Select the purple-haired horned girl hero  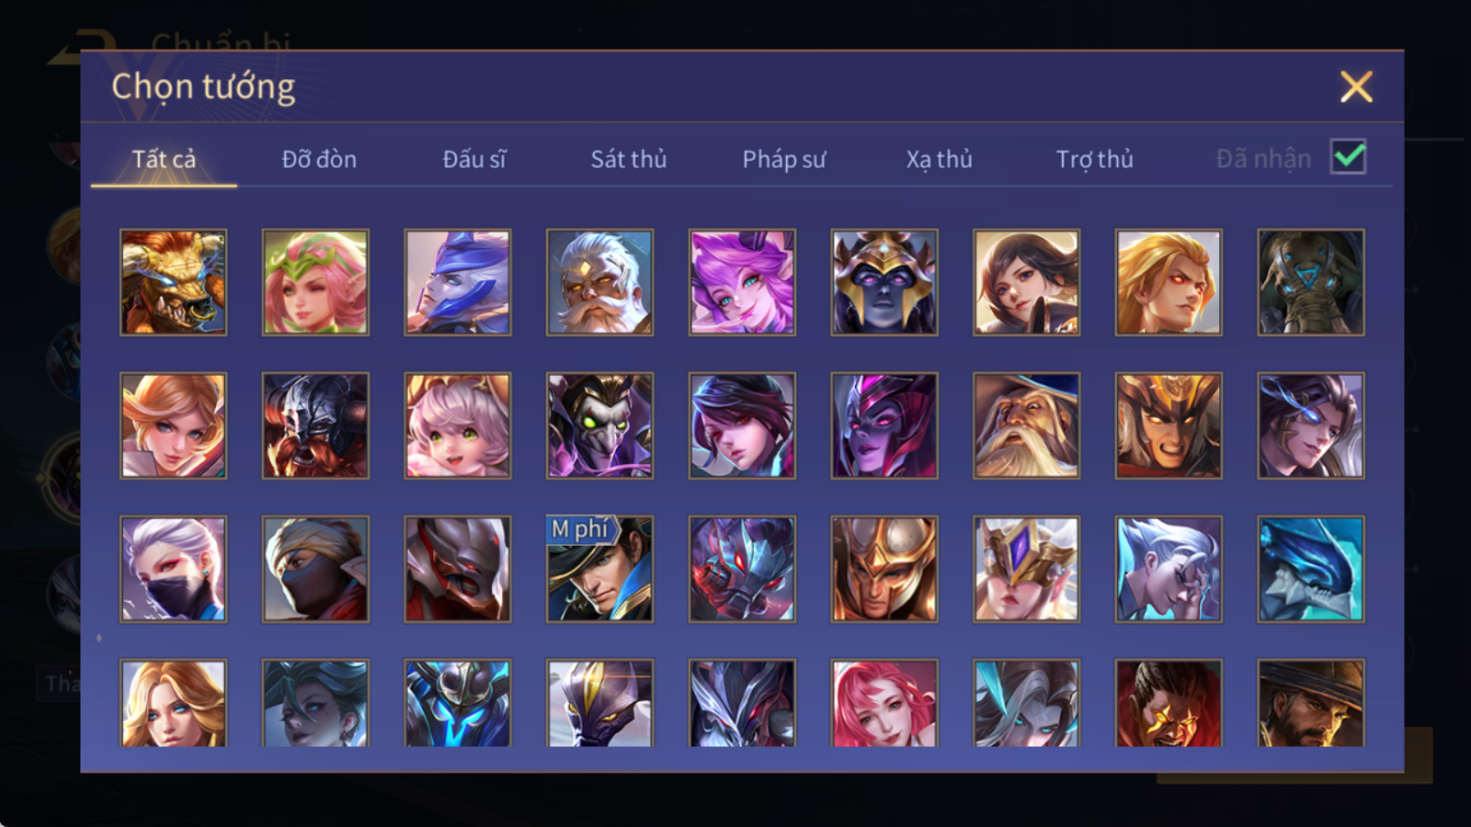(742, 282)
